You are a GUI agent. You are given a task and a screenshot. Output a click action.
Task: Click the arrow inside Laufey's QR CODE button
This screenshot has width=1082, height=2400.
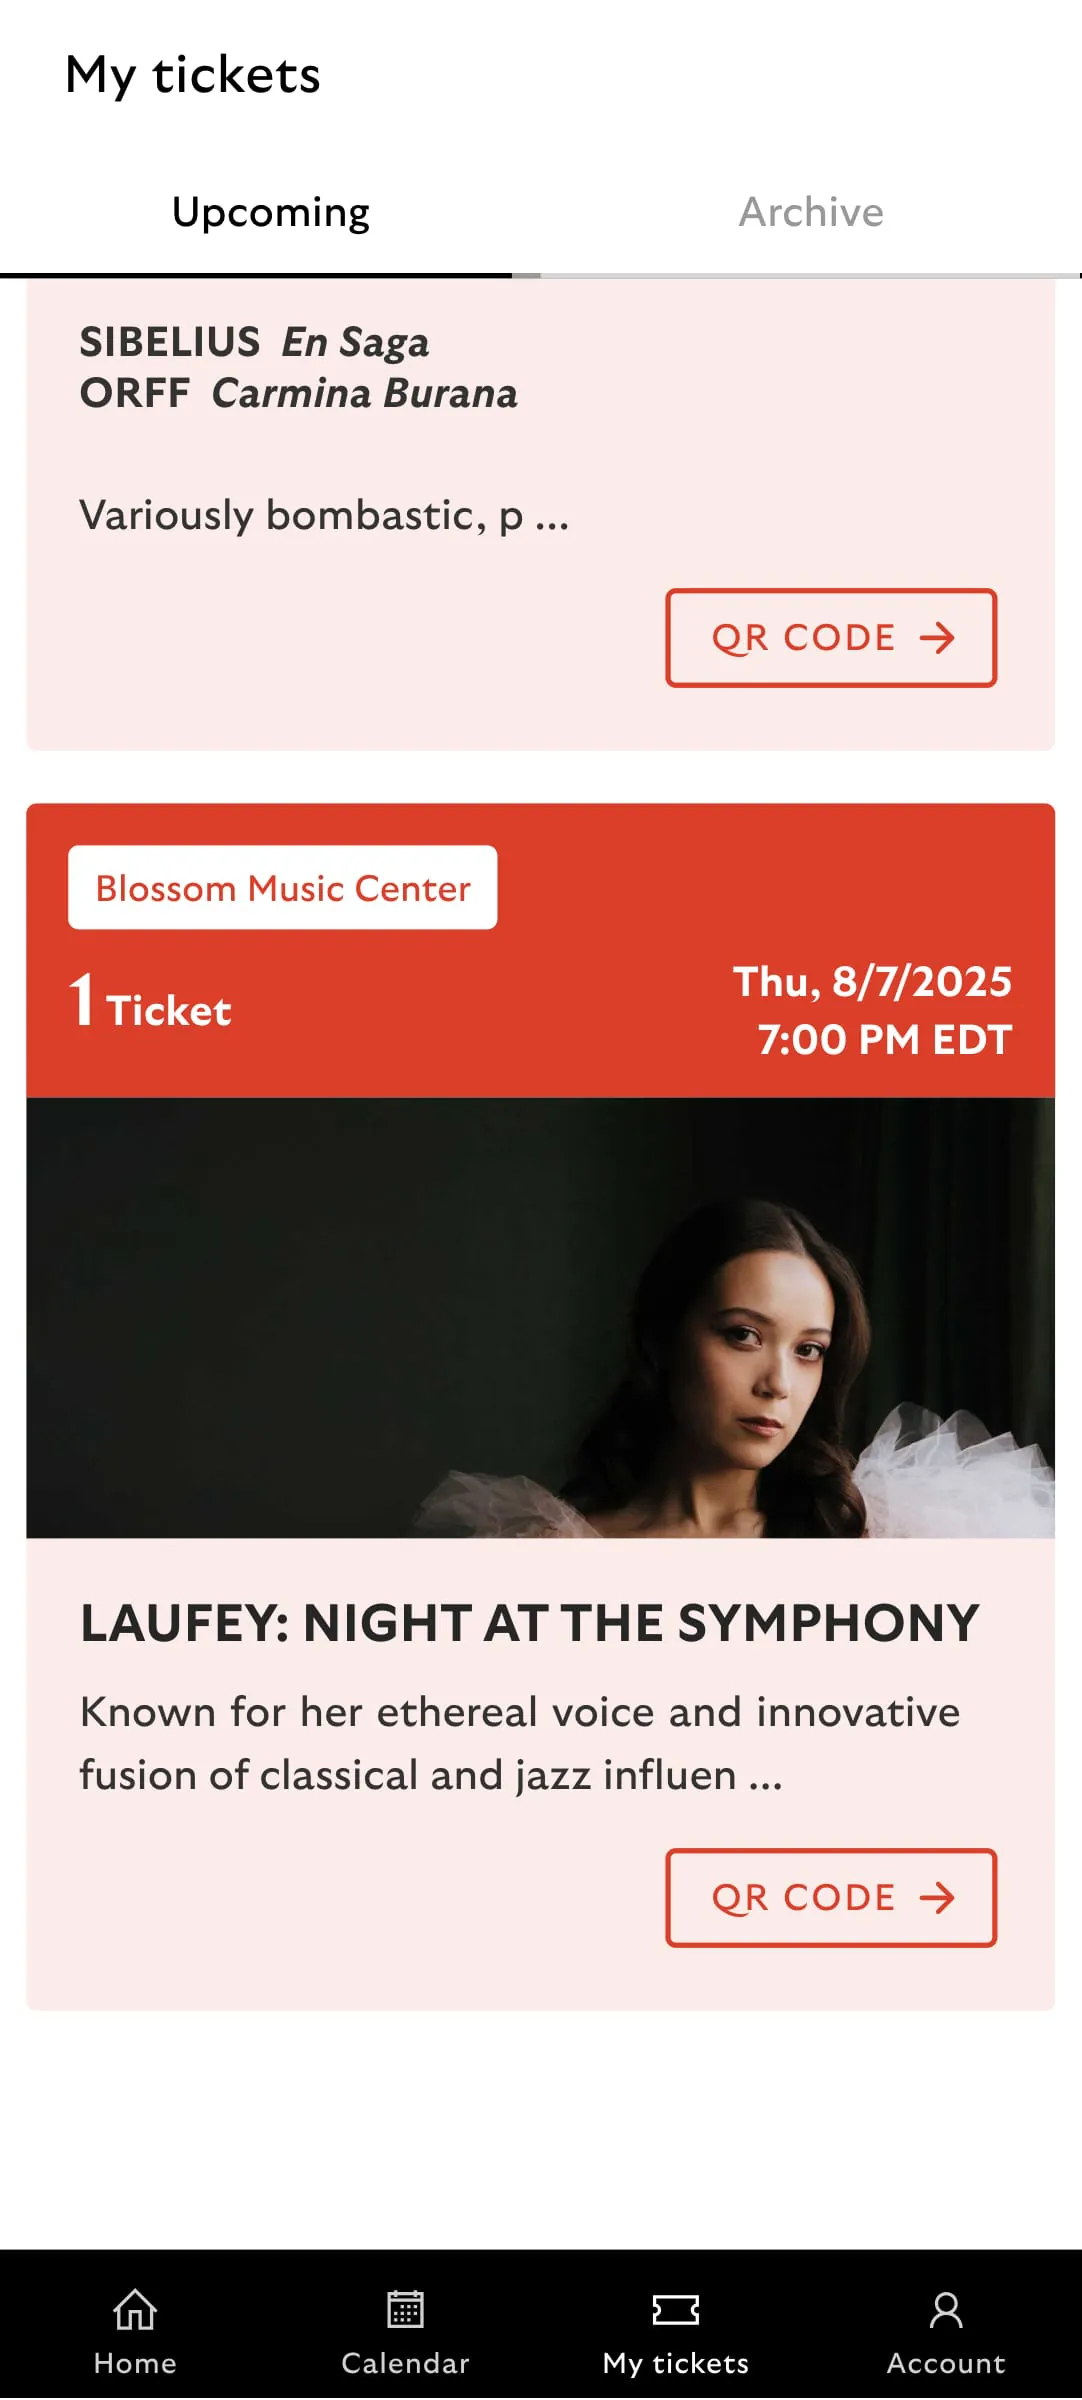(x=938, y=1898)
